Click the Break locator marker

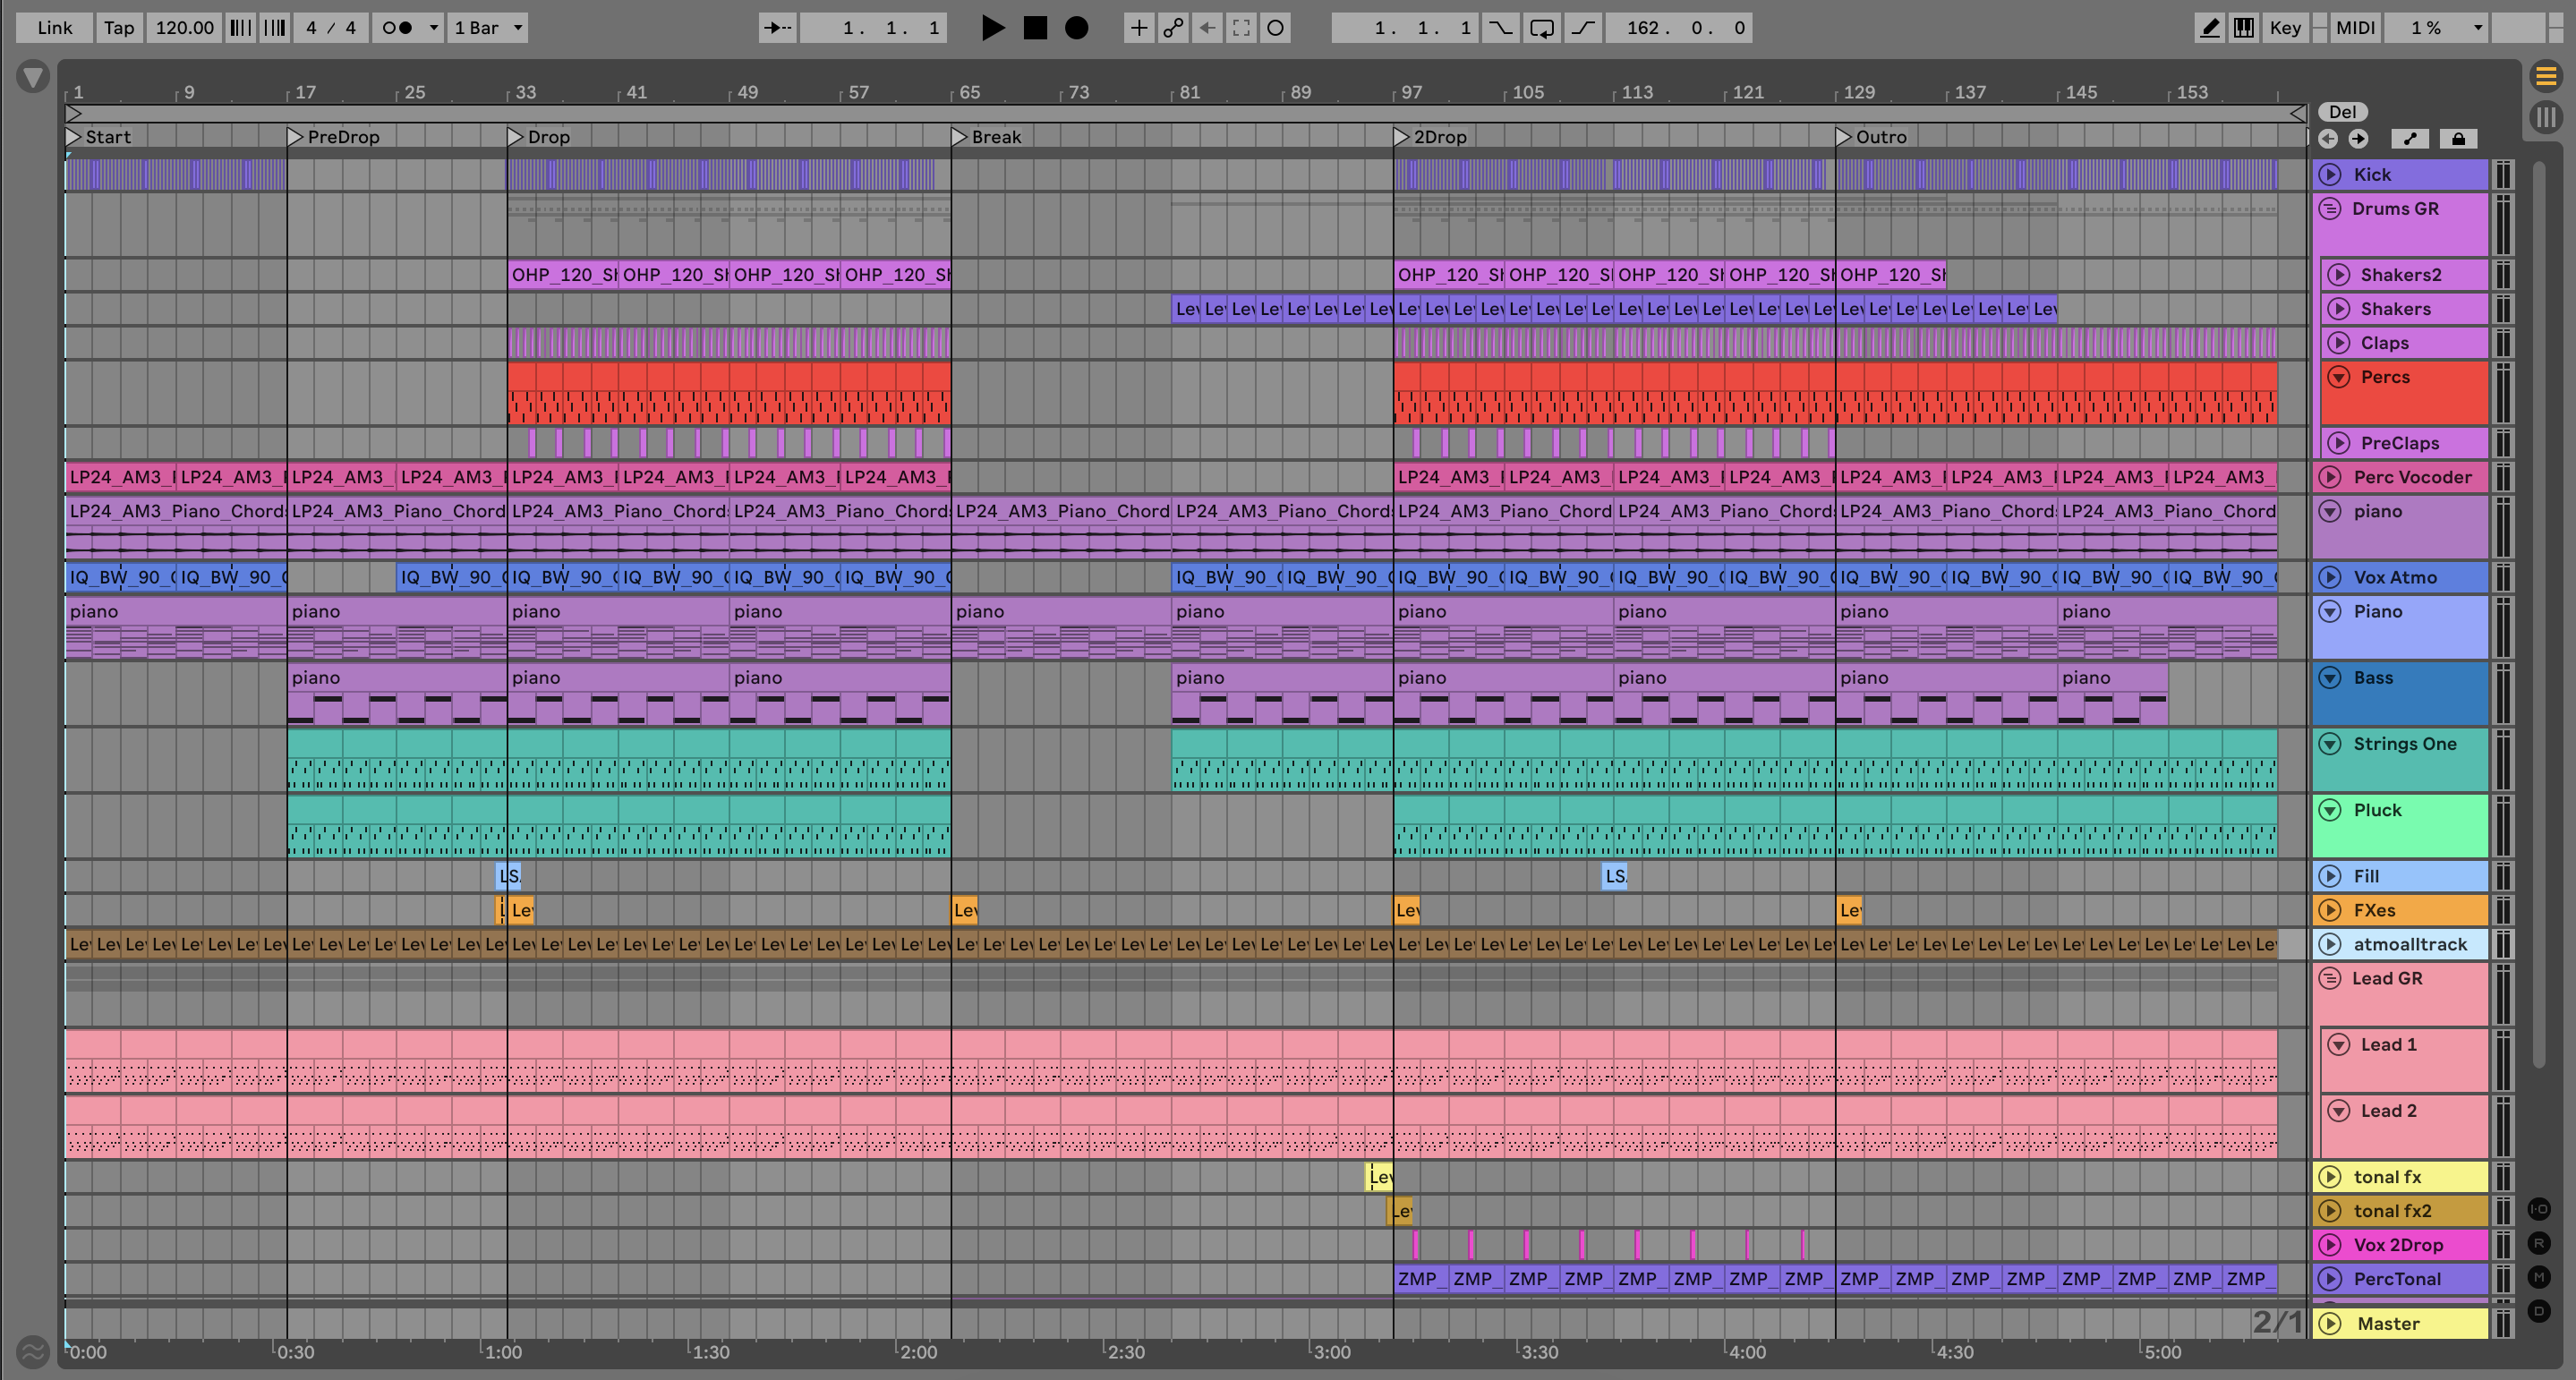pos(960,137)
